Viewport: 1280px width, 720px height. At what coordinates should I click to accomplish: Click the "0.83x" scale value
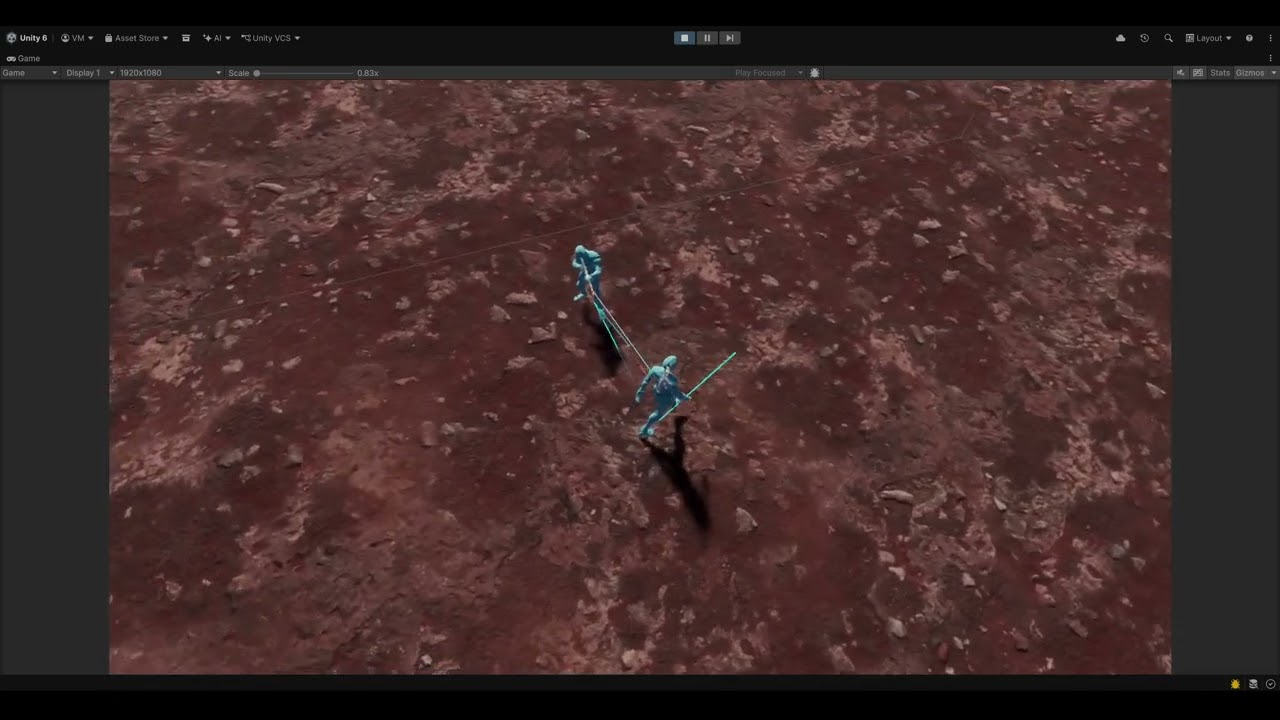pyautogui.click(x=368, y=73)
